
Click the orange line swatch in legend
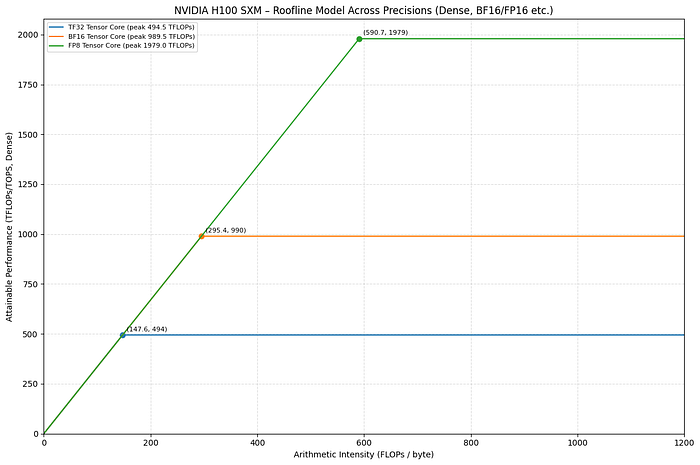click(57, 37)
